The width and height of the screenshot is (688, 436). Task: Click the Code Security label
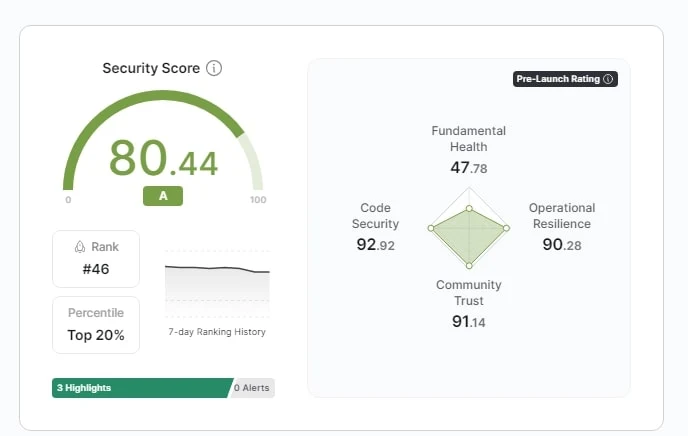pos(376,215)
